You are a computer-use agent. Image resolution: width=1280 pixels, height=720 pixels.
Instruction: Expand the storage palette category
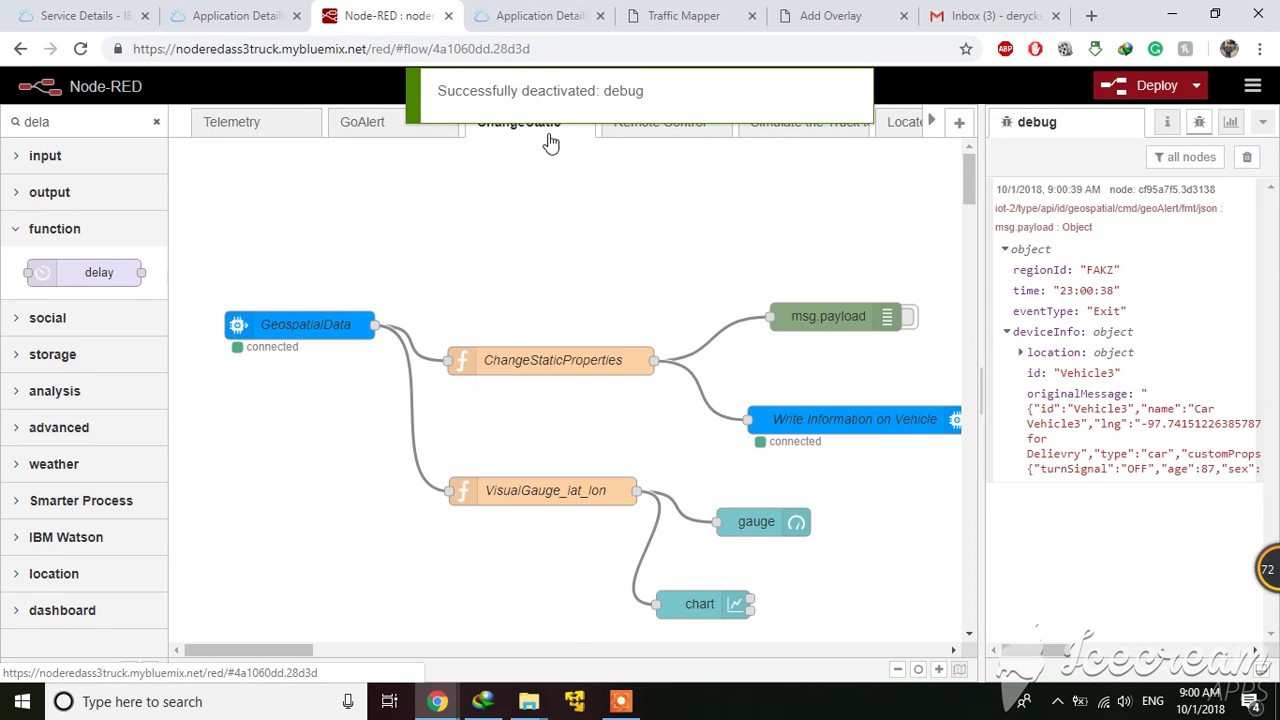(x=84, y=354)
